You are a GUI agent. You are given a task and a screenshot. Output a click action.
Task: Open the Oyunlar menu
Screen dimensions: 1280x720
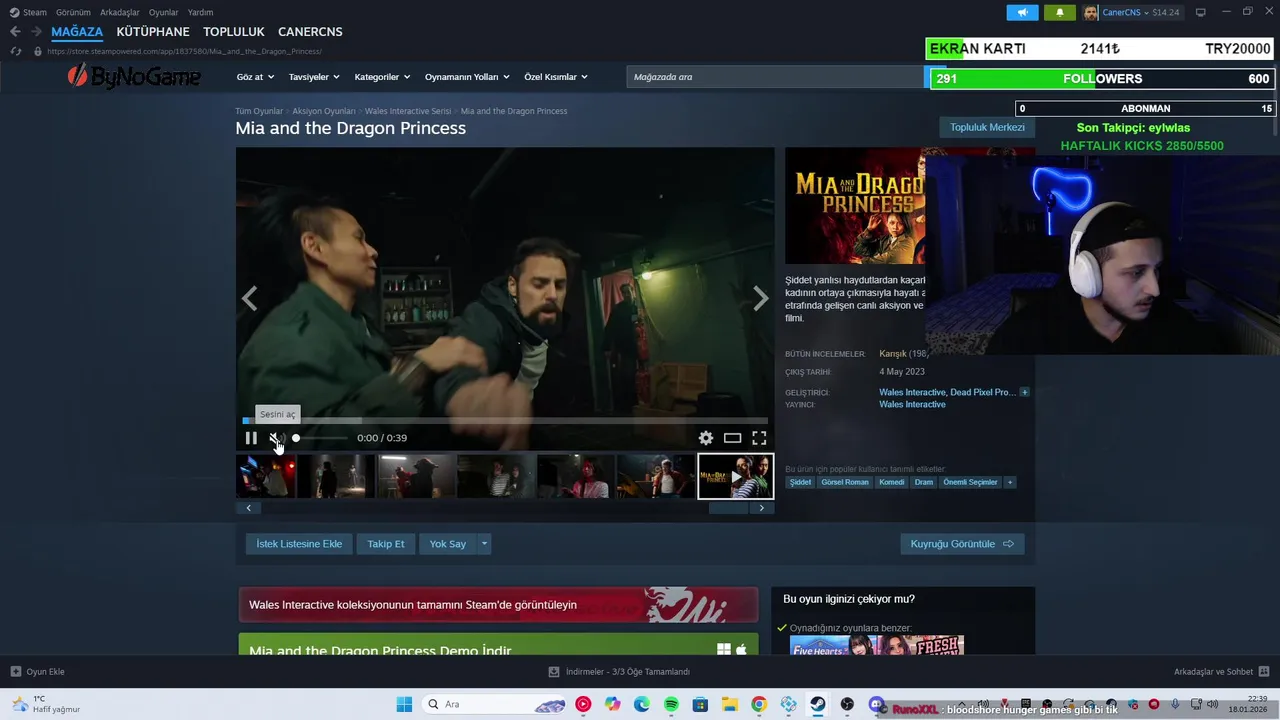pyautogui.click(x=164, y=12)
